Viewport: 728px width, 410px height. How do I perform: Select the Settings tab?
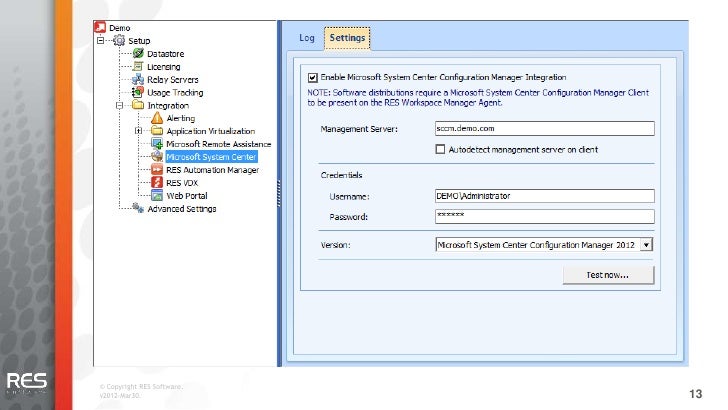tap(347, 38)
